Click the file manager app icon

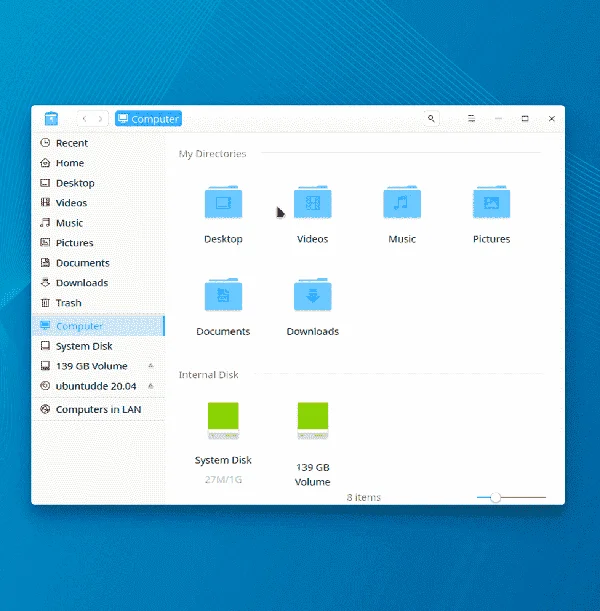(x=51, y=118)
